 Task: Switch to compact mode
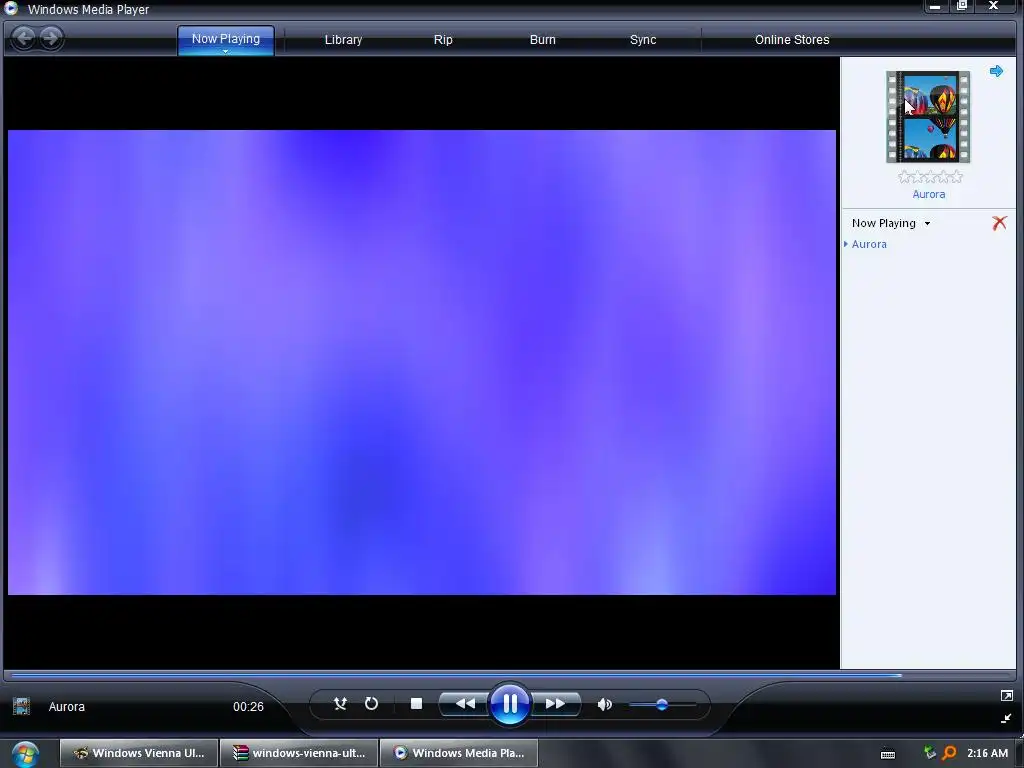[1006, 718]
